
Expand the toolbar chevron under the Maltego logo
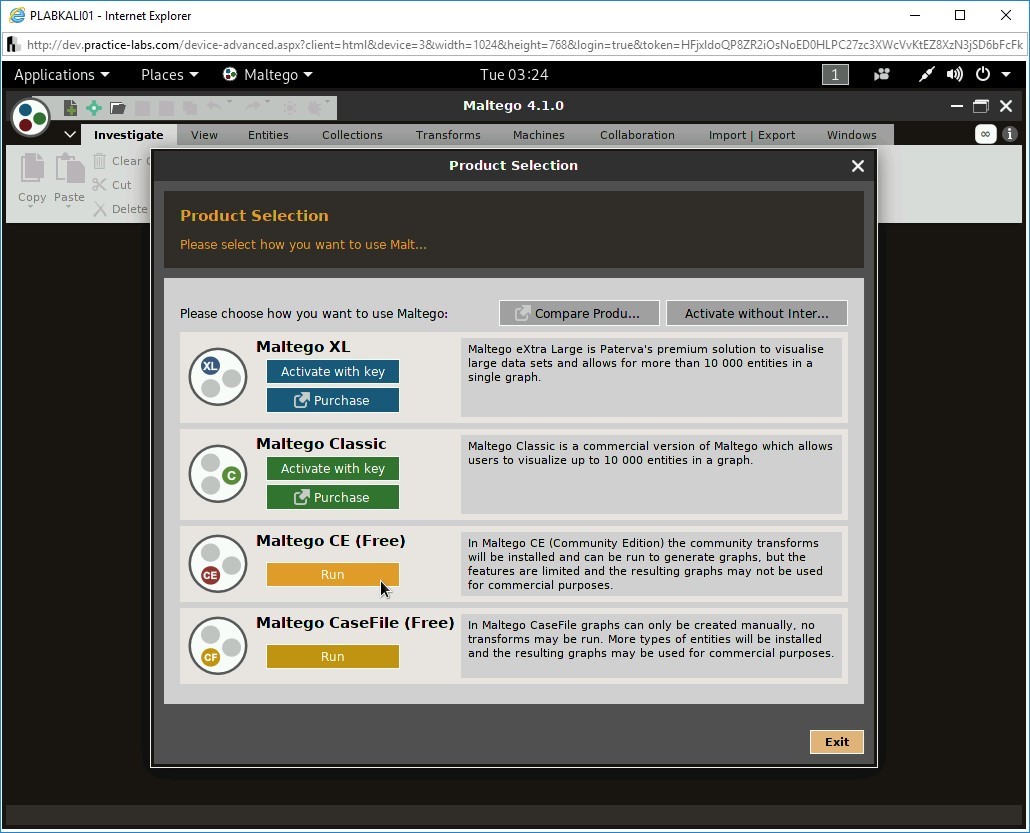coord(69,133)
